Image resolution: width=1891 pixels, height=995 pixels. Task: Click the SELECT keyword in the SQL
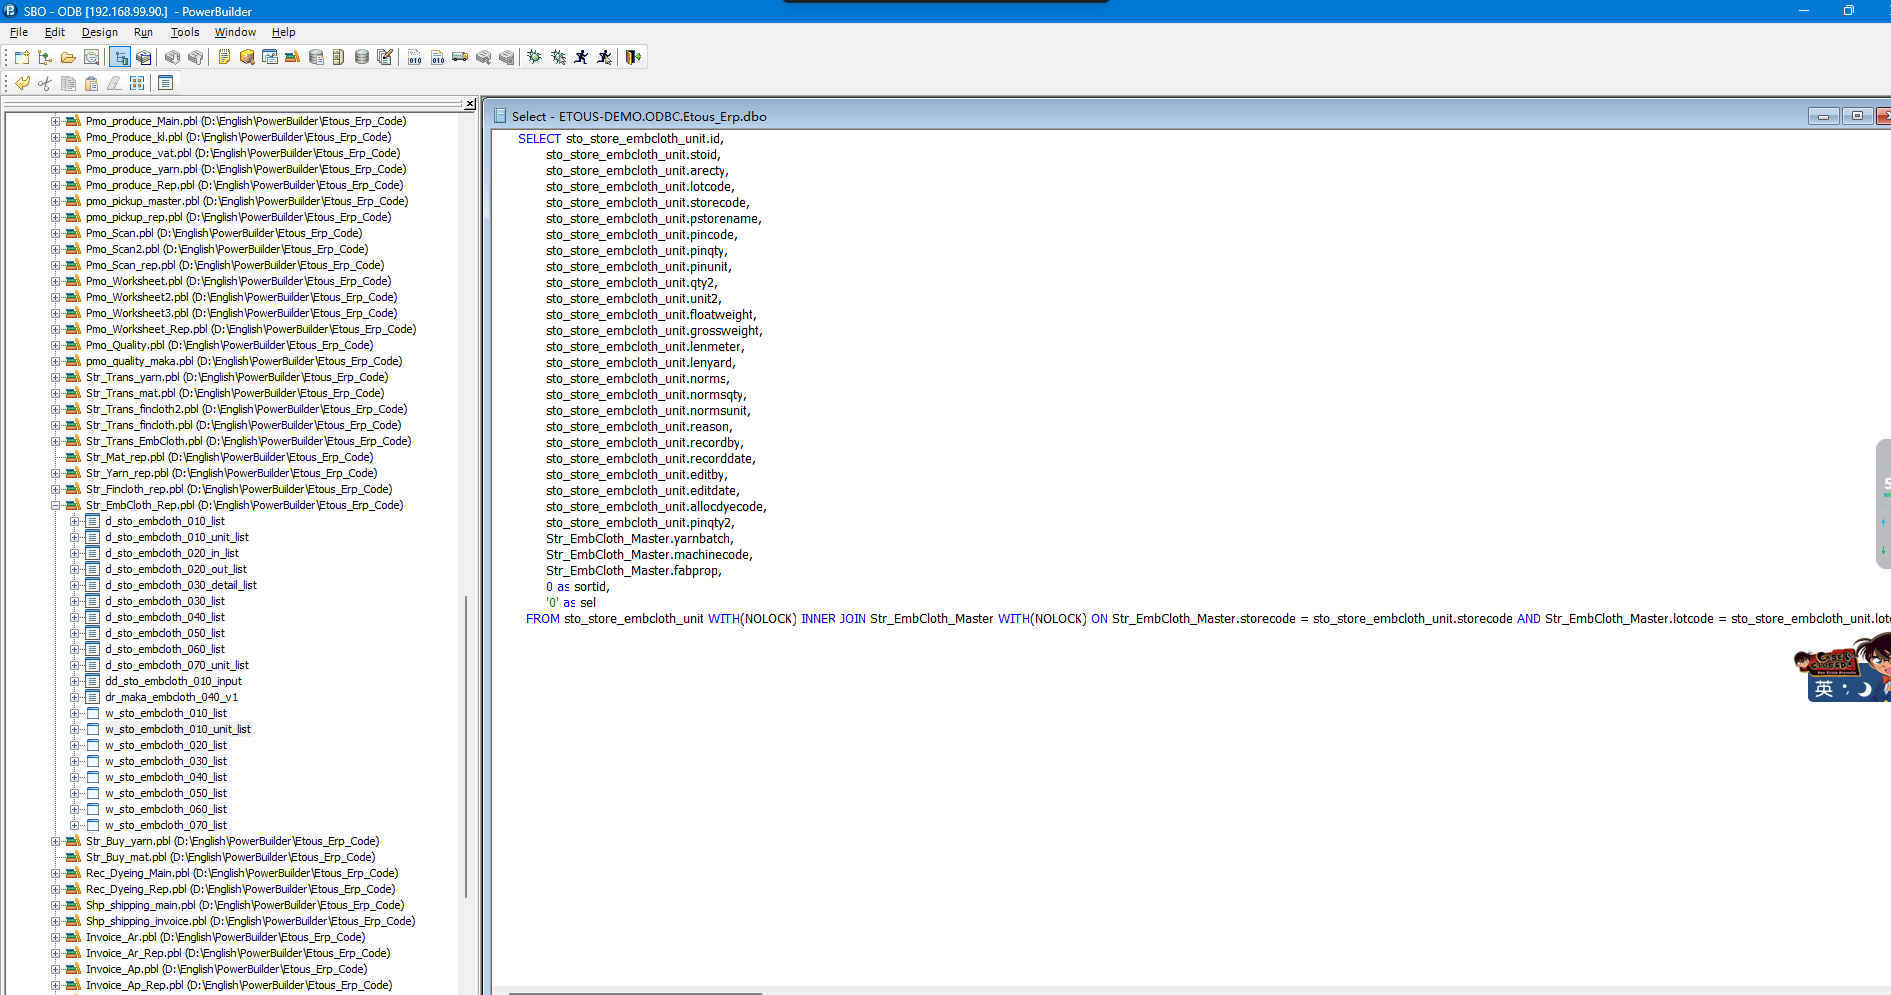click(540, 139)
